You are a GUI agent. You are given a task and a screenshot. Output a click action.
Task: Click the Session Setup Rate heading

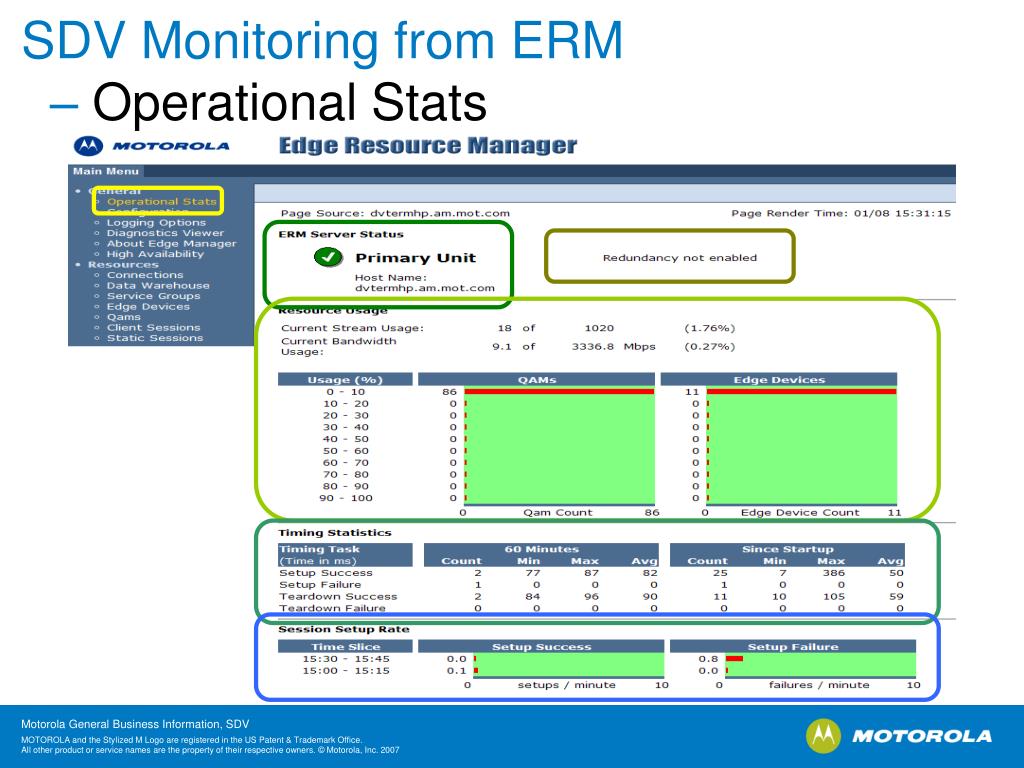[344, 630]
